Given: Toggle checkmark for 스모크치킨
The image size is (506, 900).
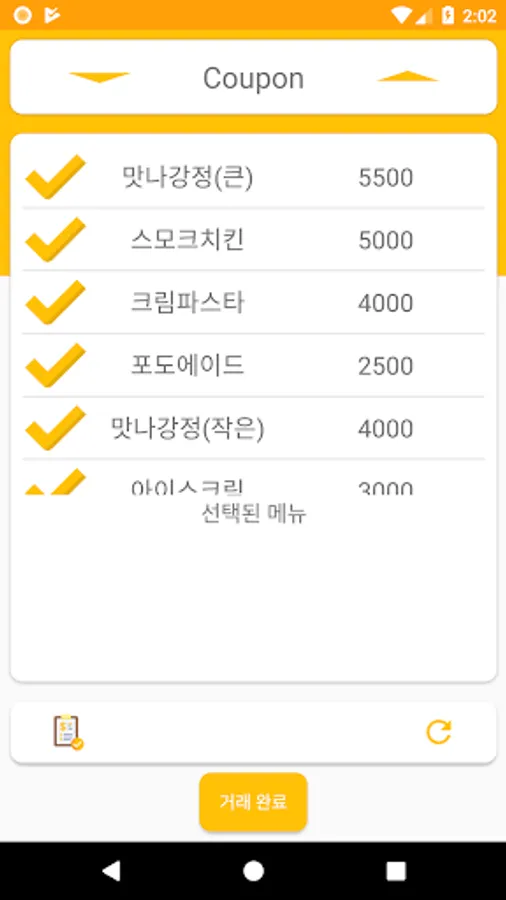Looking at the screenshot, I should (x=56, y=239).
